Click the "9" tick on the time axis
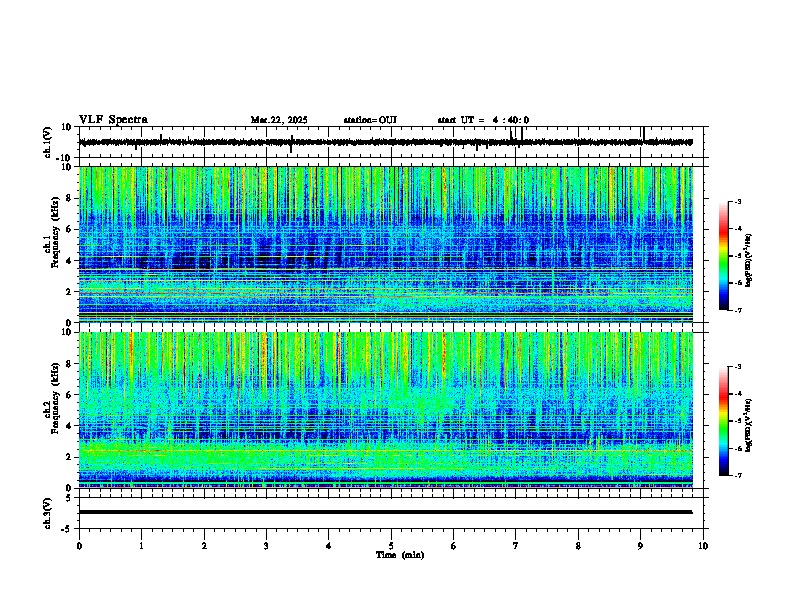 click(x=640, y=546)
